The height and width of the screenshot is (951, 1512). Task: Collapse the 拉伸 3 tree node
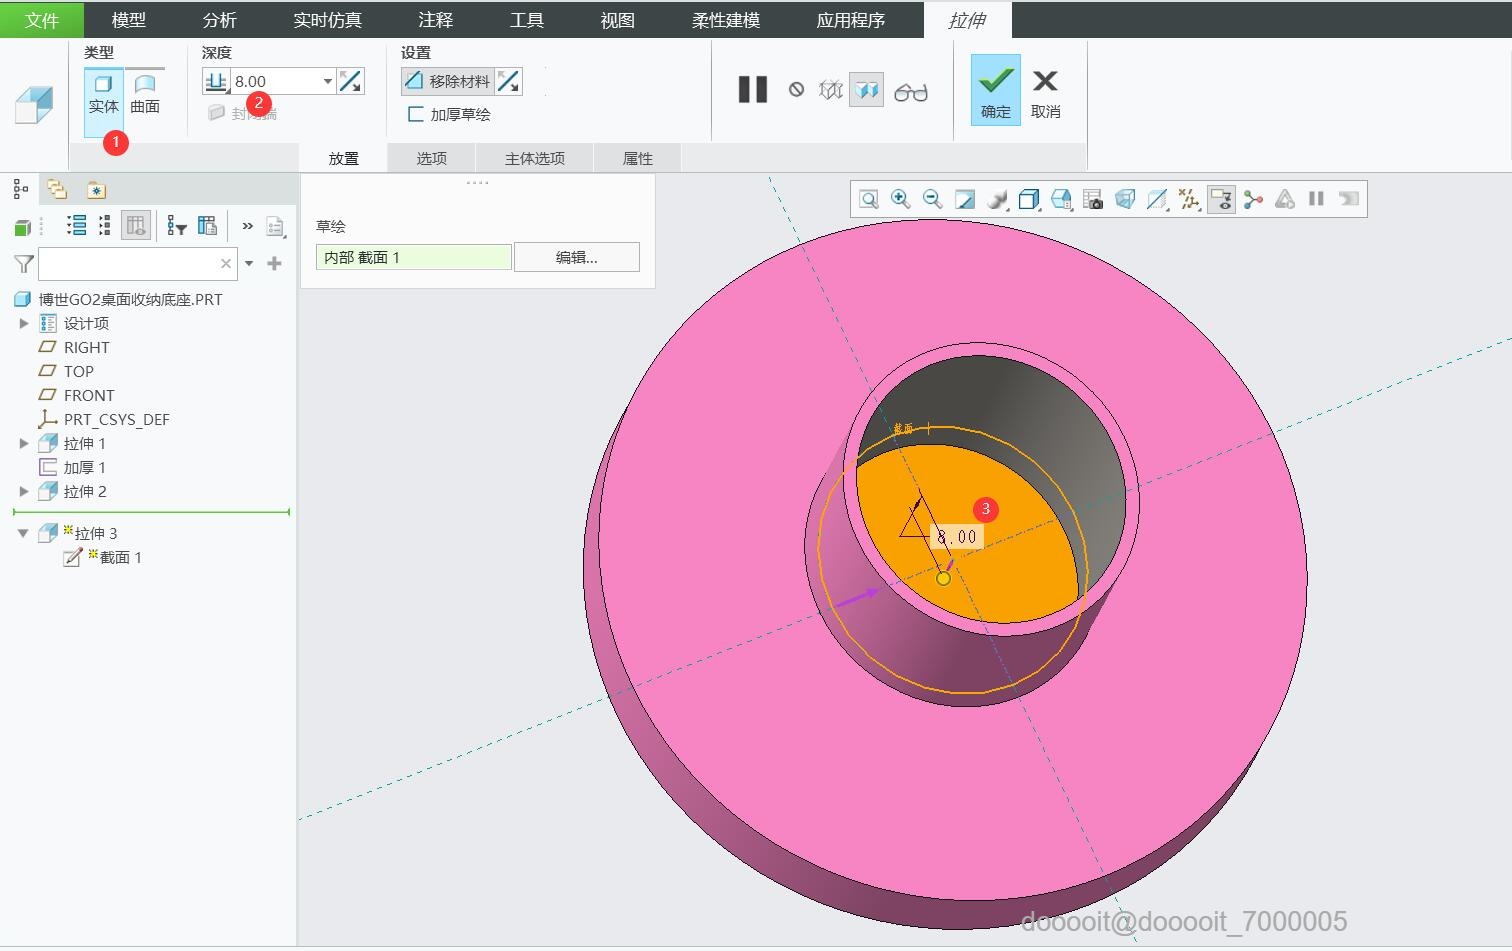(23, 533)
